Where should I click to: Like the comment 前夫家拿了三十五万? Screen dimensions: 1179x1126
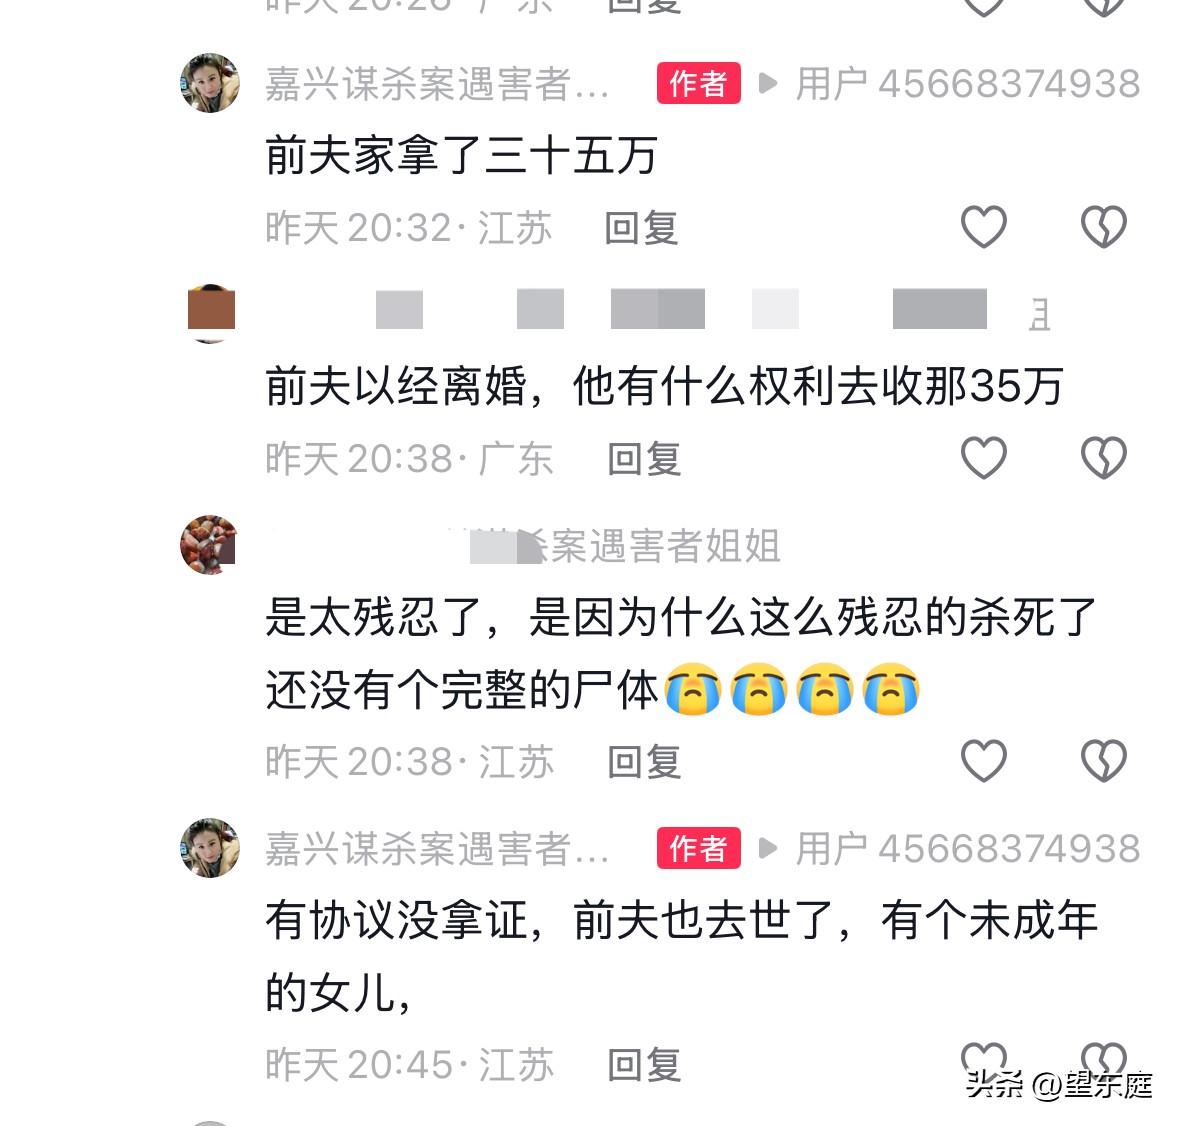pos(984,226)
